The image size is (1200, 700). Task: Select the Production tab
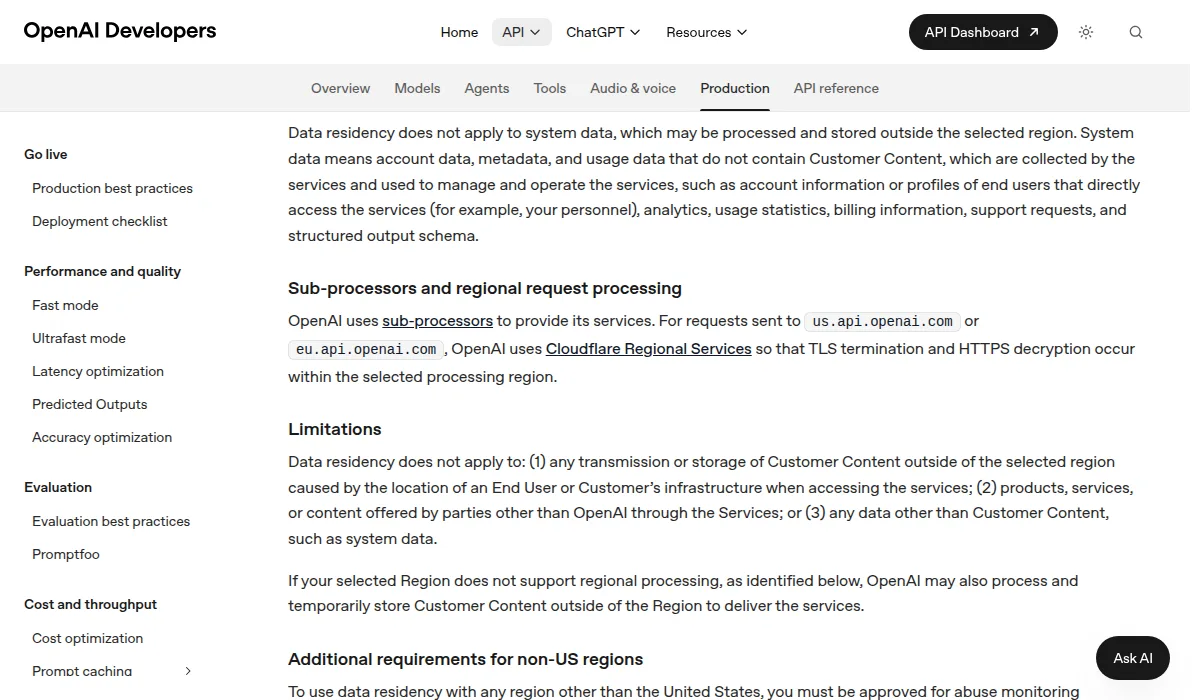pos(735,88)
